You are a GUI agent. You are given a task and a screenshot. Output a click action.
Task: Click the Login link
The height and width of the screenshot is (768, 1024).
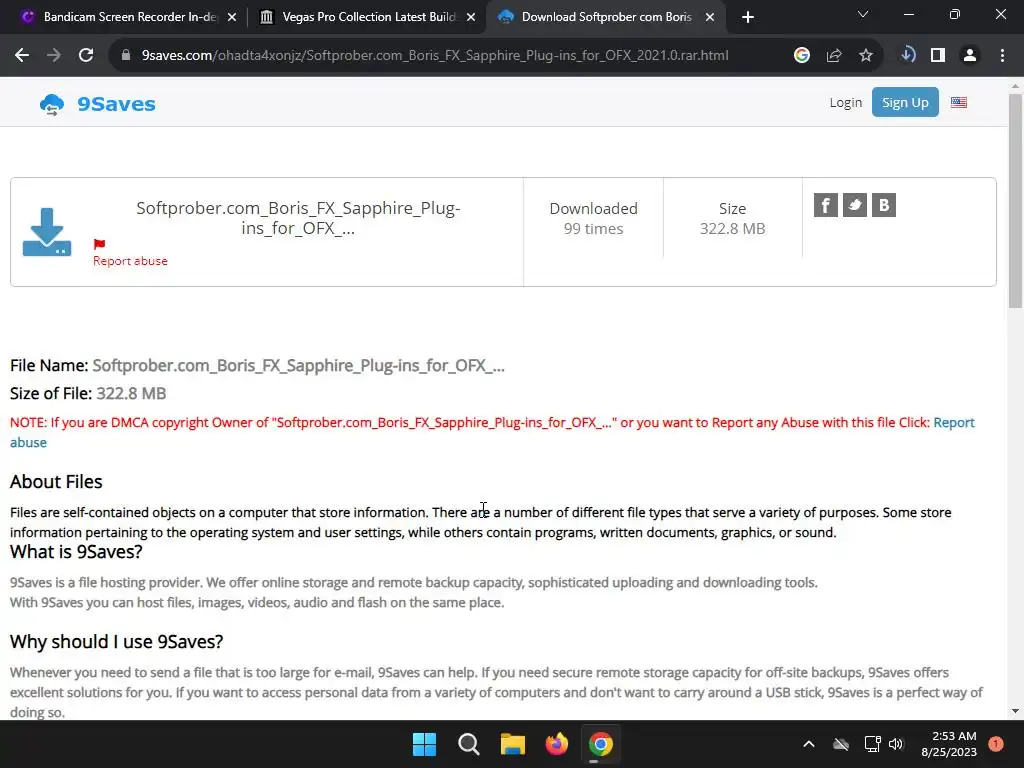[846, 103]
